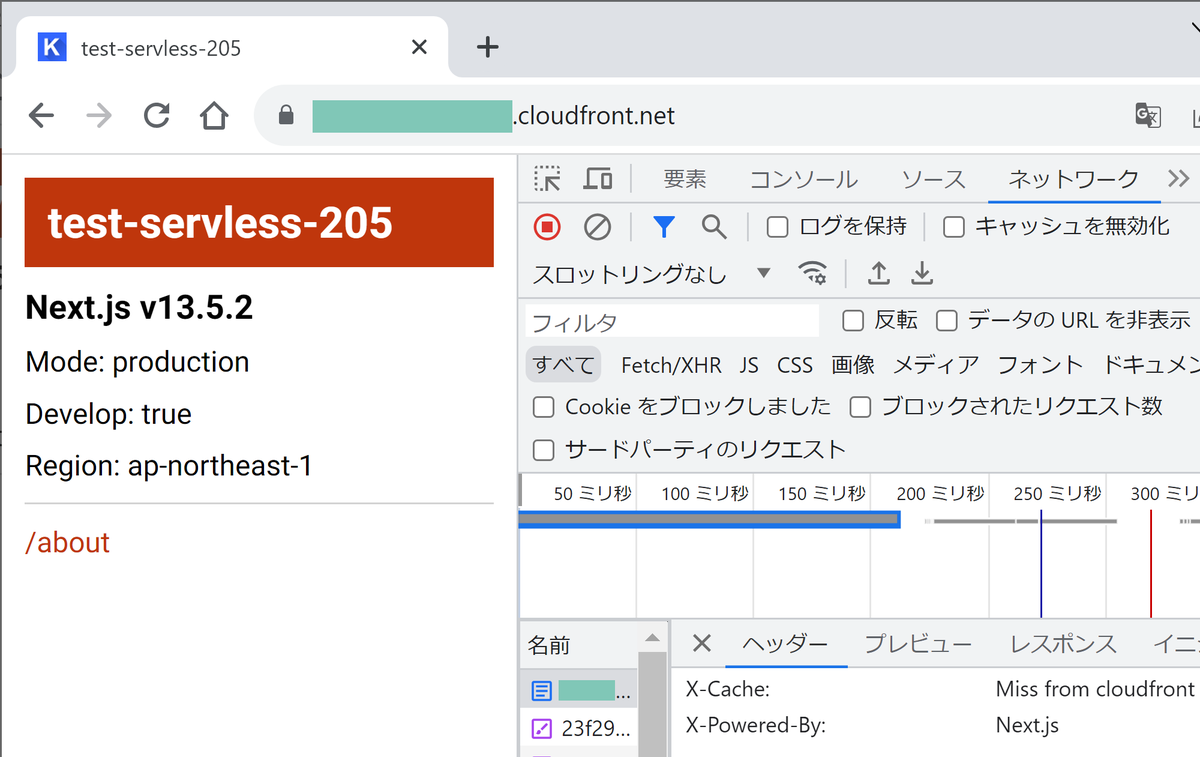Open the network conditions wifi icon
The image size is (1200, 757).
(x=813, y=273)
